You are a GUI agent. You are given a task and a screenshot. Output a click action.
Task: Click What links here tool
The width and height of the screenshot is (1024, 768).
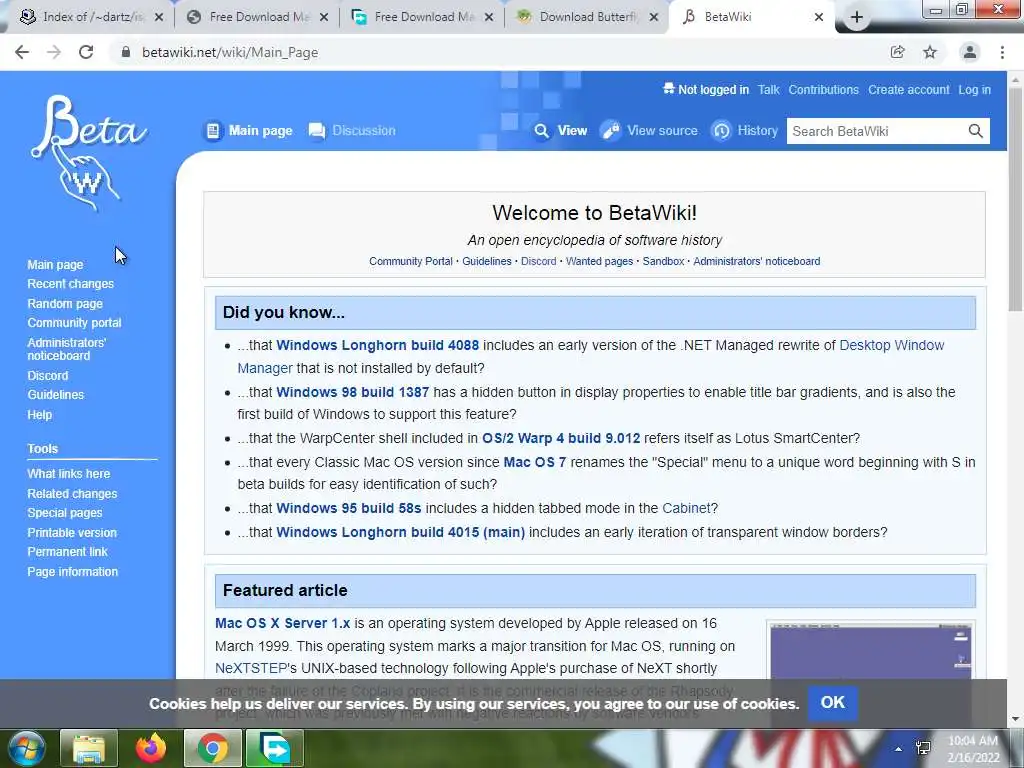click(69, 473)
